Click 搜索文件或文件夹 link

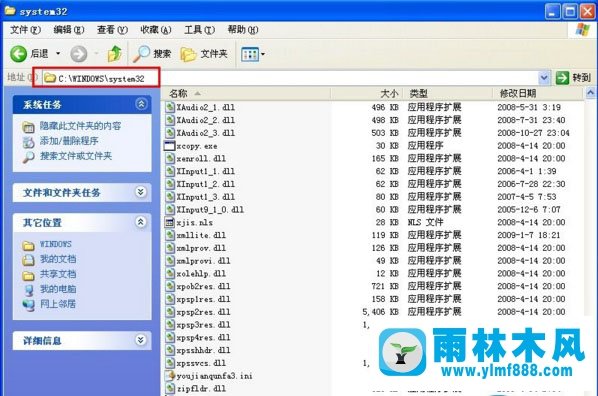76,156
